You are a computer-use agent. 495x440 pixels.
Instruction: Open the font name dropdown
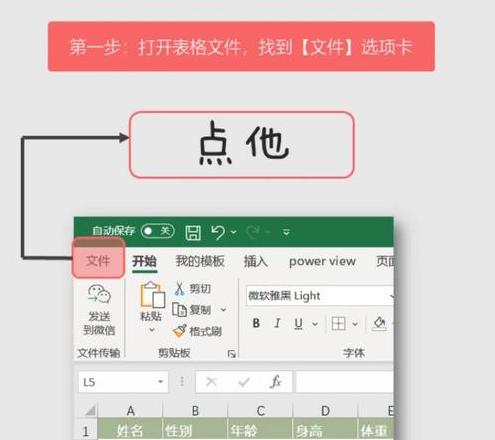pyautogui.click(x=391, y=296)
